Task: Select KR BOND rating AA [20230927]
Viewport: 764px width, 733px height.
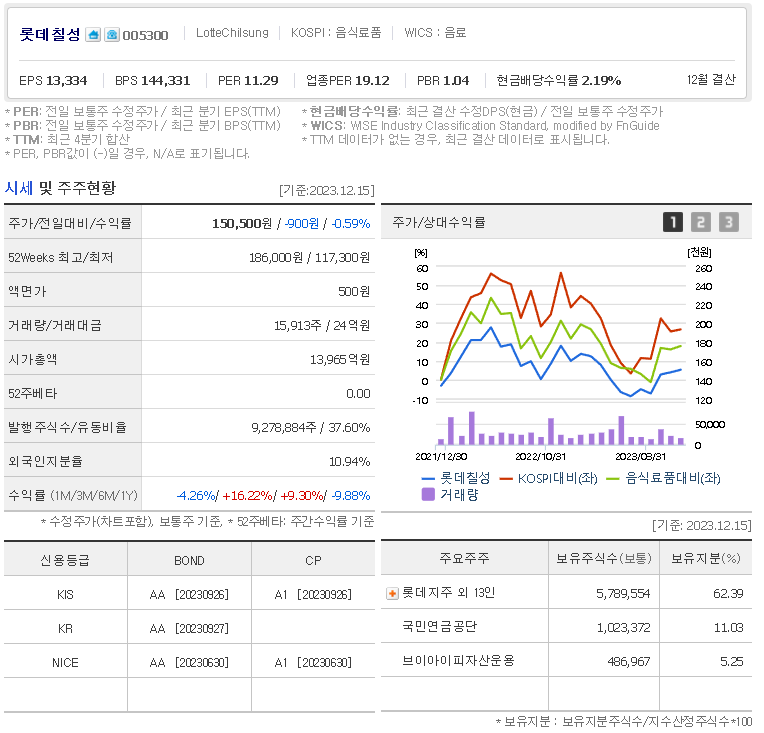Action: pos(189,629)
